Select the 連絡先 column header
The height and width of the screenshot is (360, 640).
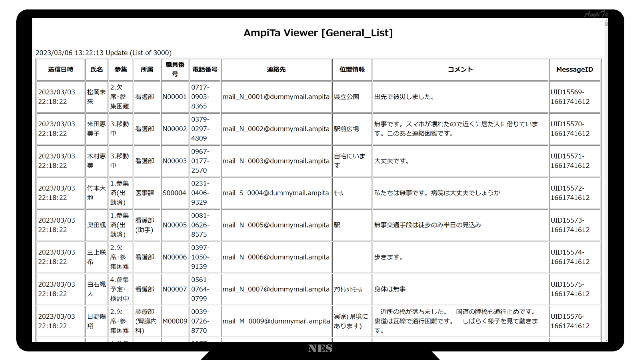click(x=276, y=69)
